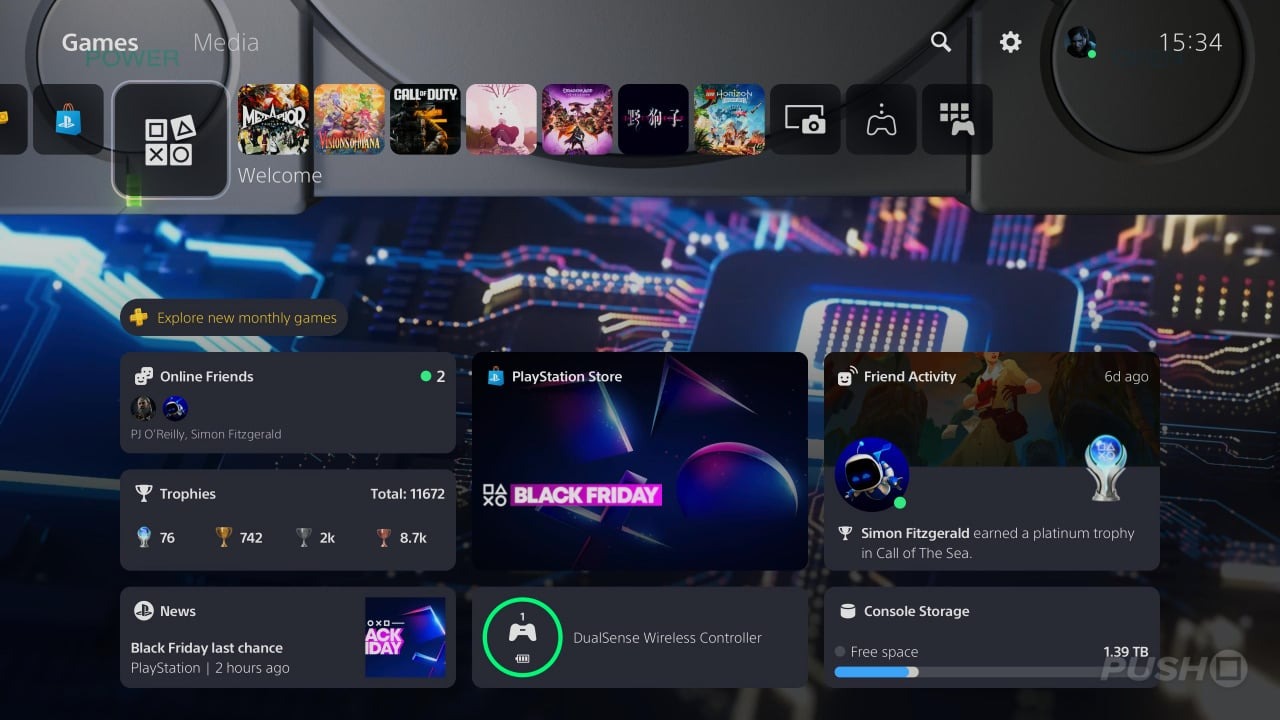Viewport: 1280px width, 720px height.
Task: Open the controller Remote Play icon
Action: click(881, 119)
